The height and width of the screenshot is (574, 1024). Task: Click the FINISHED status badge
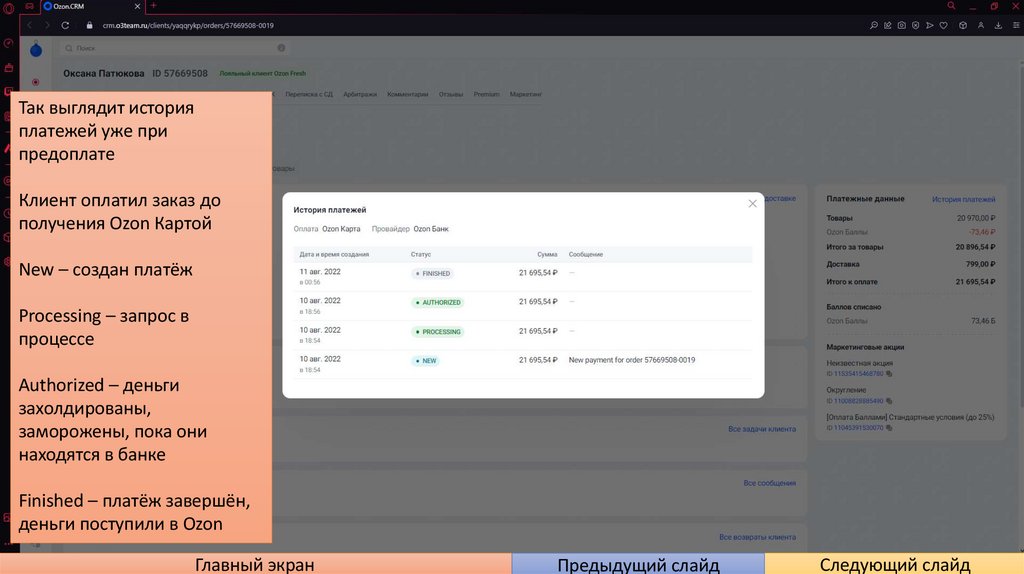432,274
